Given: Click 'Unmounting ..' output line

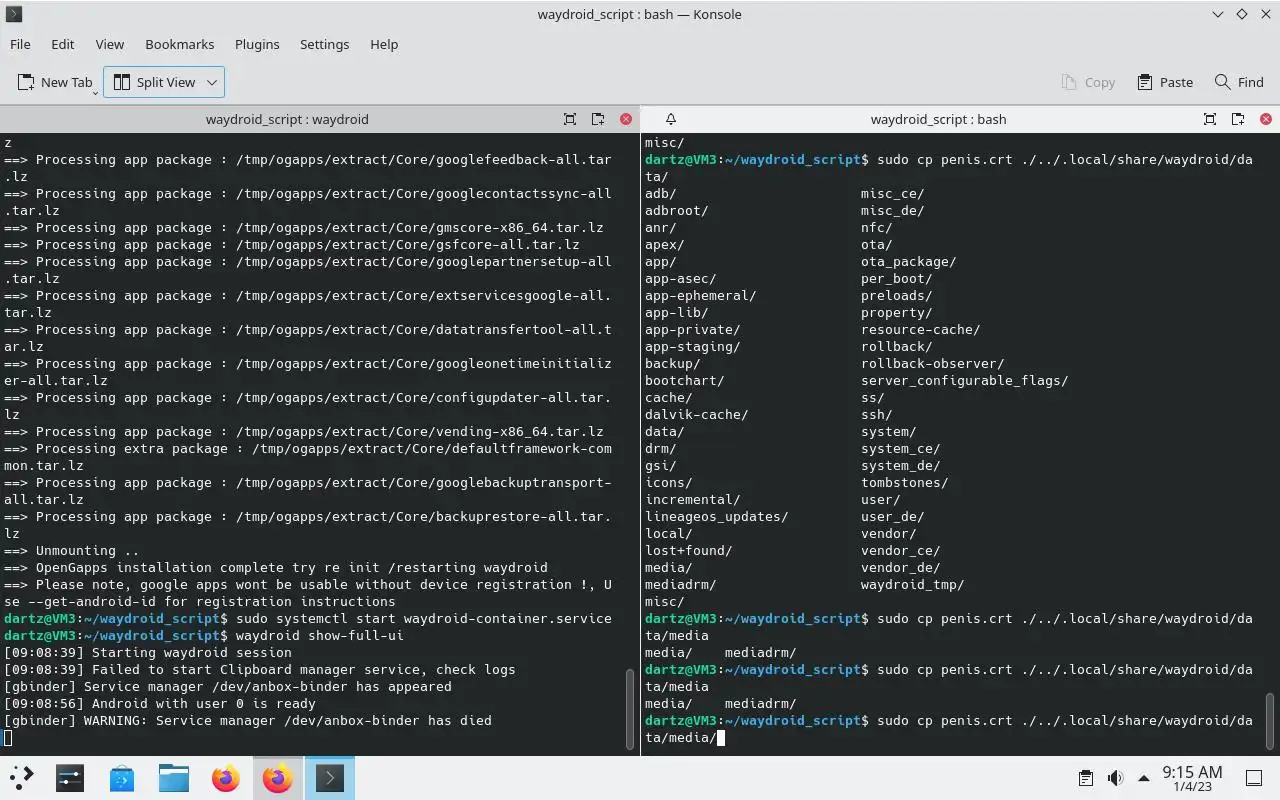Looking at the screenshot, I should pos(72,550).
